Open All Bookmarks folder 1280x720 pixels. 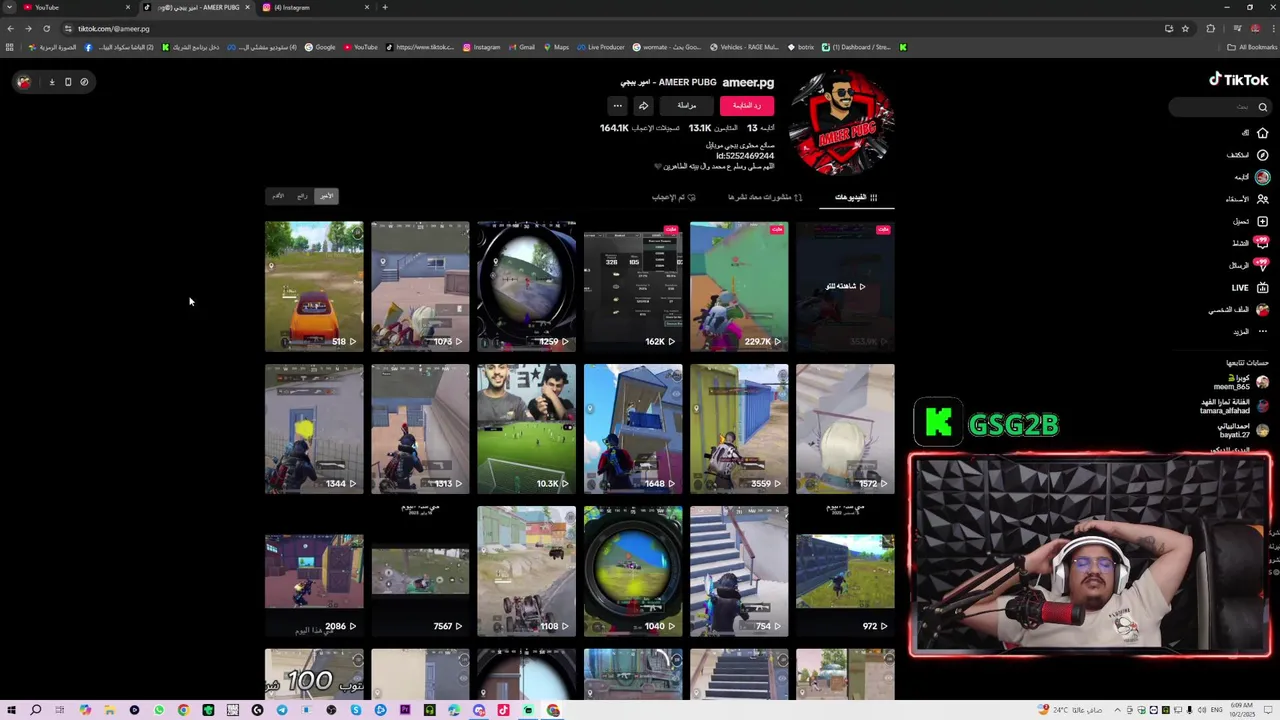(1253, 47)
